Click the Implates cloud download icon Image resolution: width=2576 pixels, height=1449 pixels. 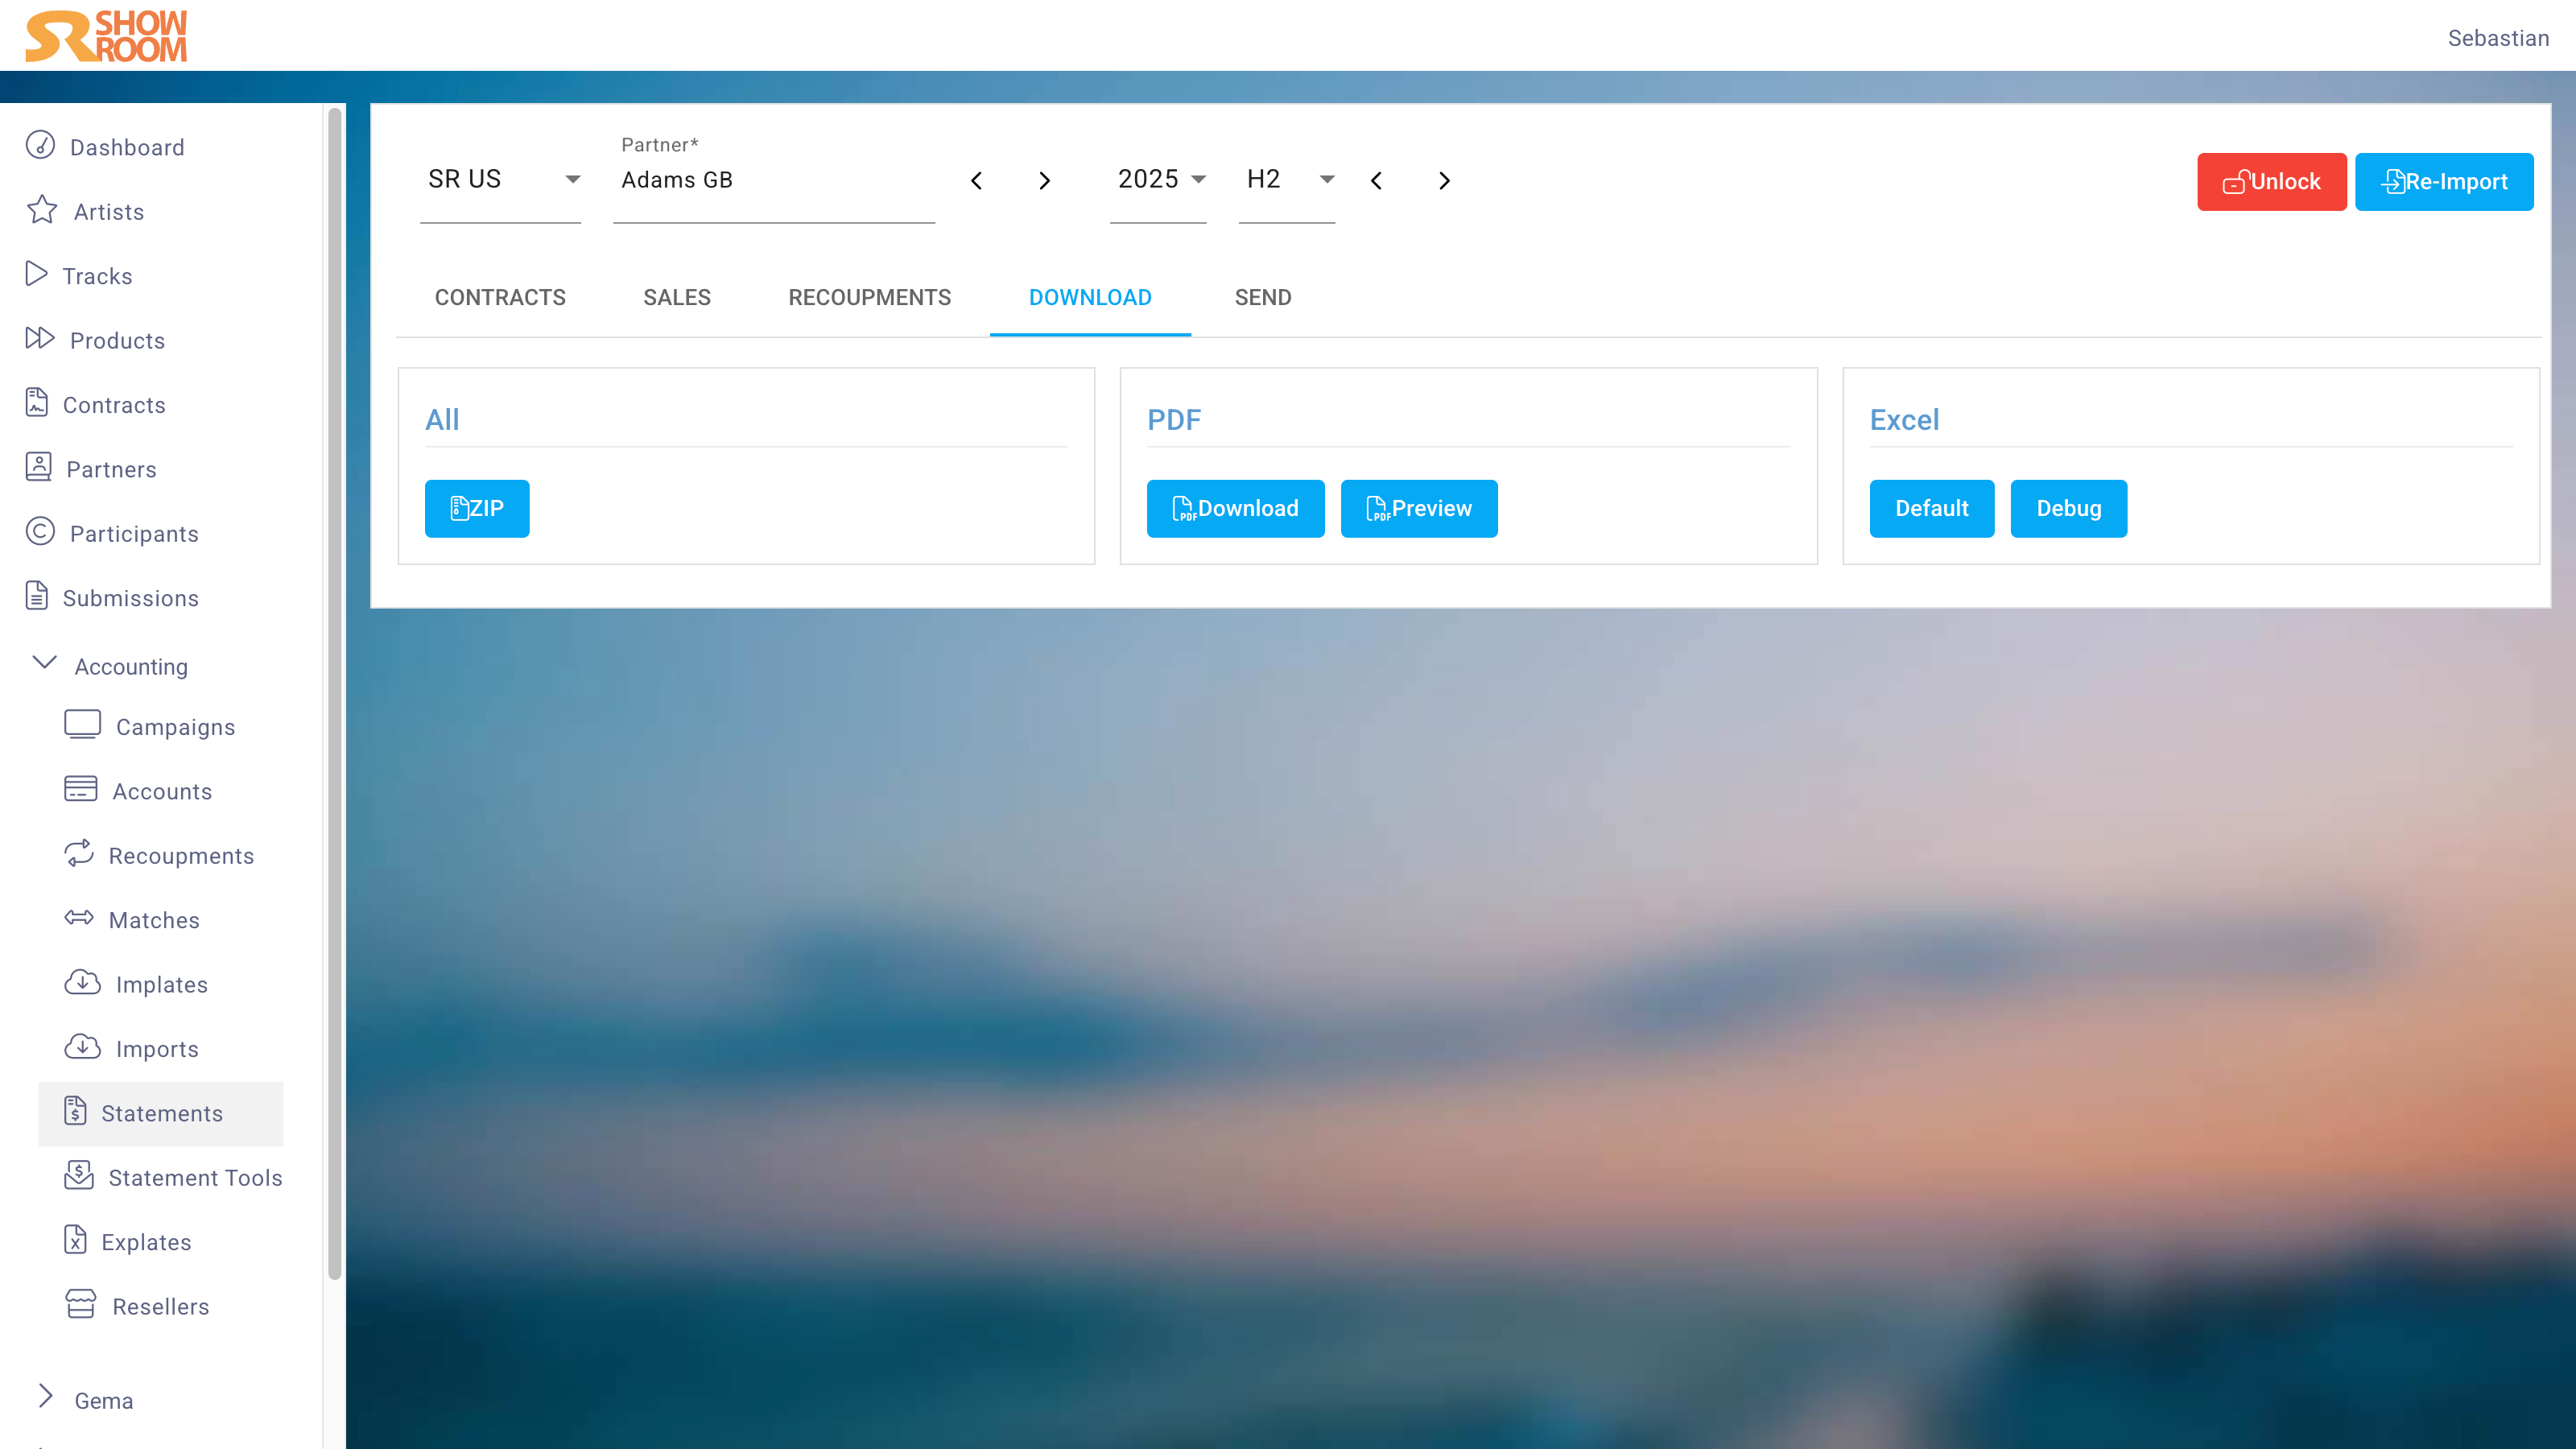[x=82, y=983]
